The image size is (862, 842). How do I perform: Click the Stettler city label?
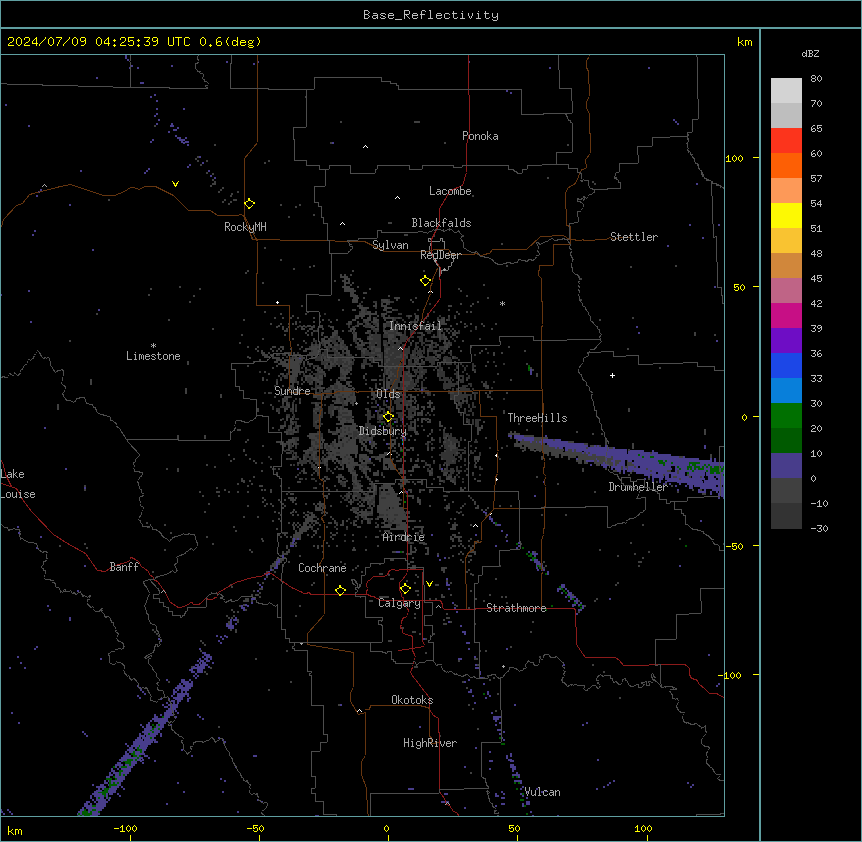(x=634, y=237)
